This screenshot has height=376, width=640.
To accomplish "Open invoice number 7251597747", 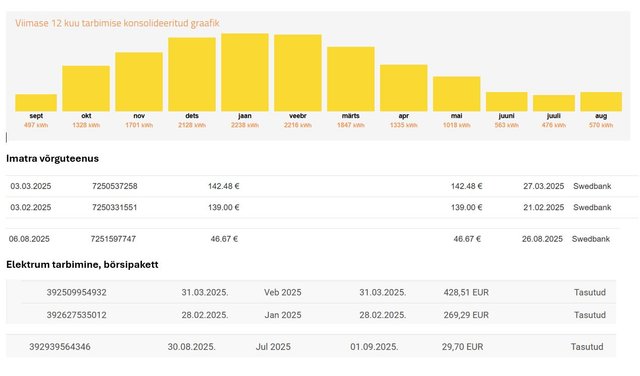I will (x=113, y=239).
